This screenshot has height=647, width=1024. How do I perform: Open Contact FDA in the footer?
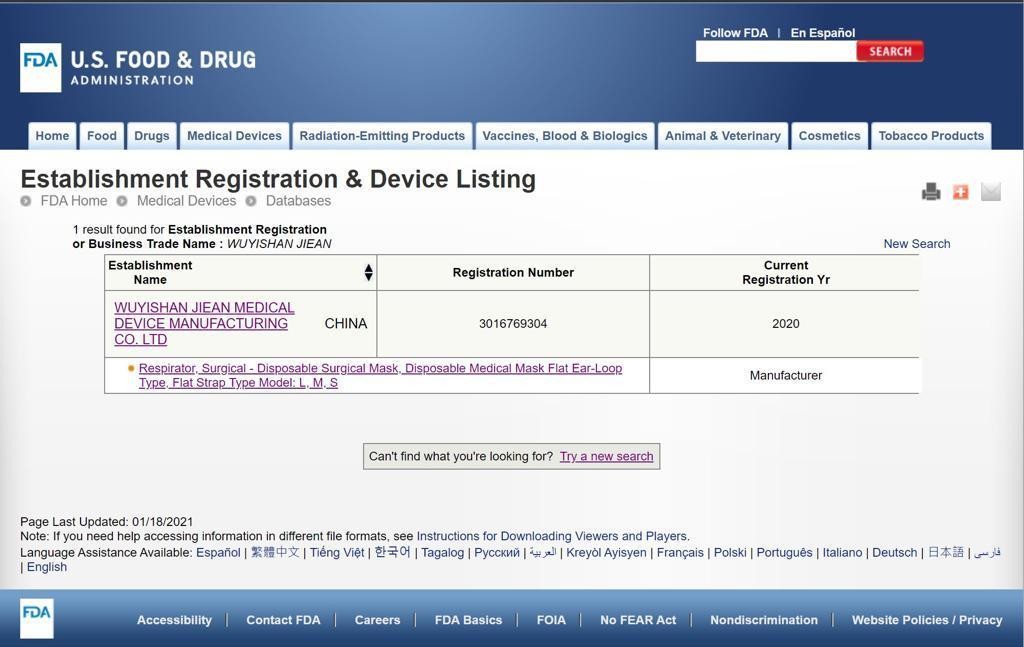tap(283, 620)
